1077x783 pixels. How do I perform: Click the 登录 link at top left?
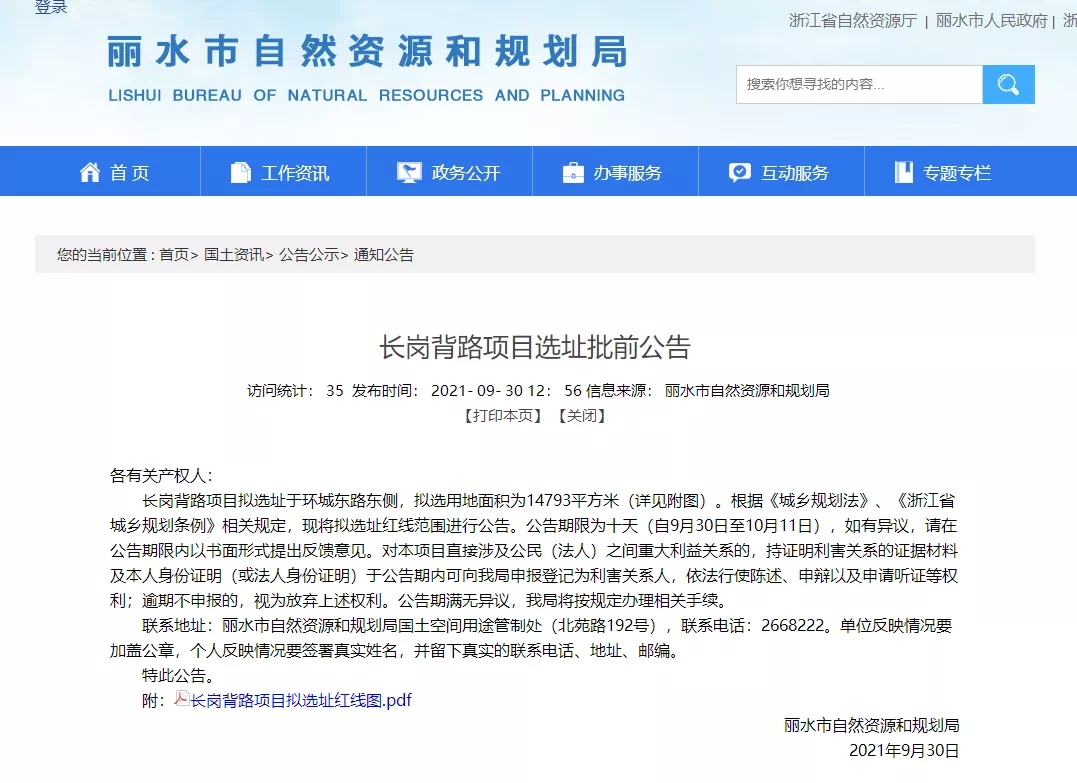51,7
